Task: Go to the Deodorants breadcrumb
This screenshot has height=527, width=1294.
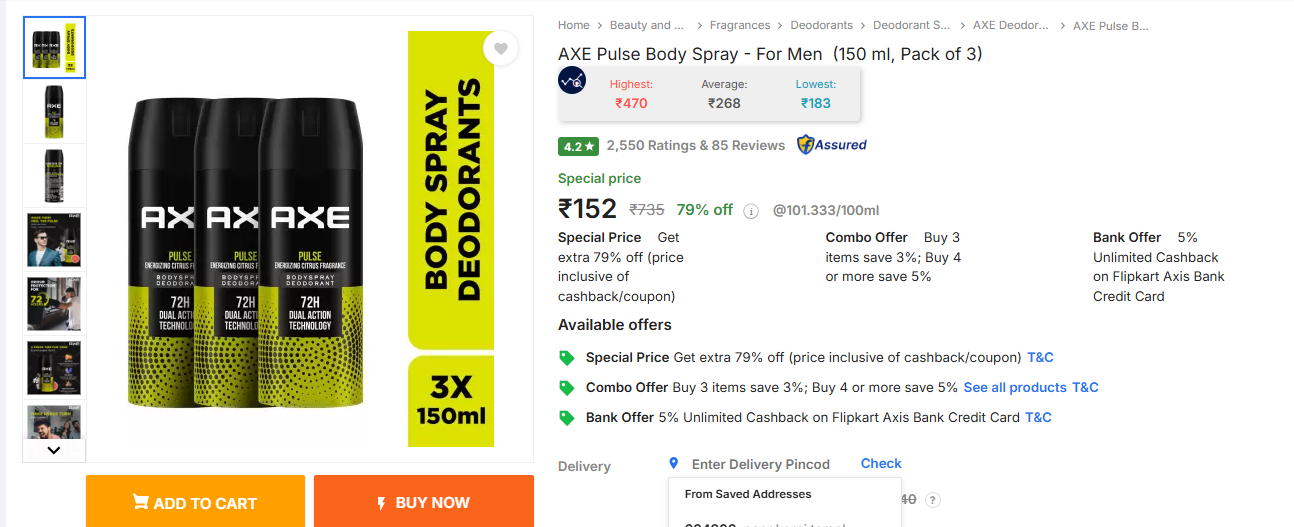Action: point(822,26)
